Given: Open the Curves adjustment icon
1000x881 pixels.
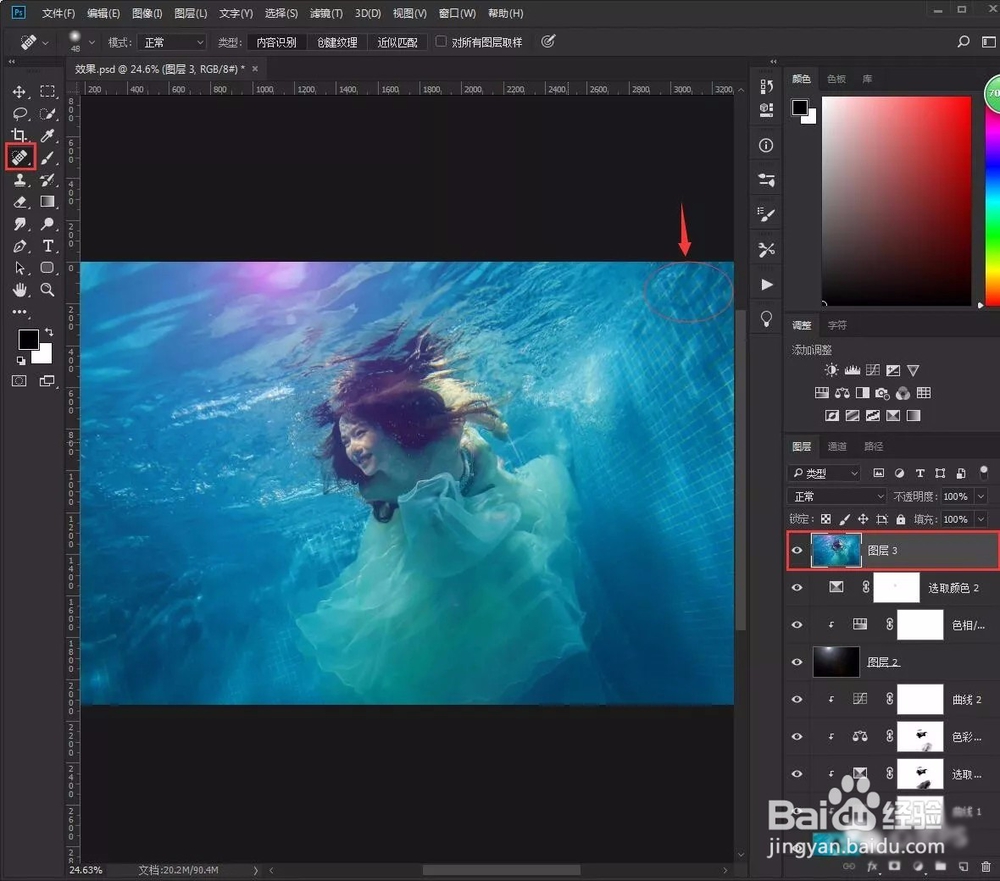Looking at the screenshot, I should click(x=873, y=370).
